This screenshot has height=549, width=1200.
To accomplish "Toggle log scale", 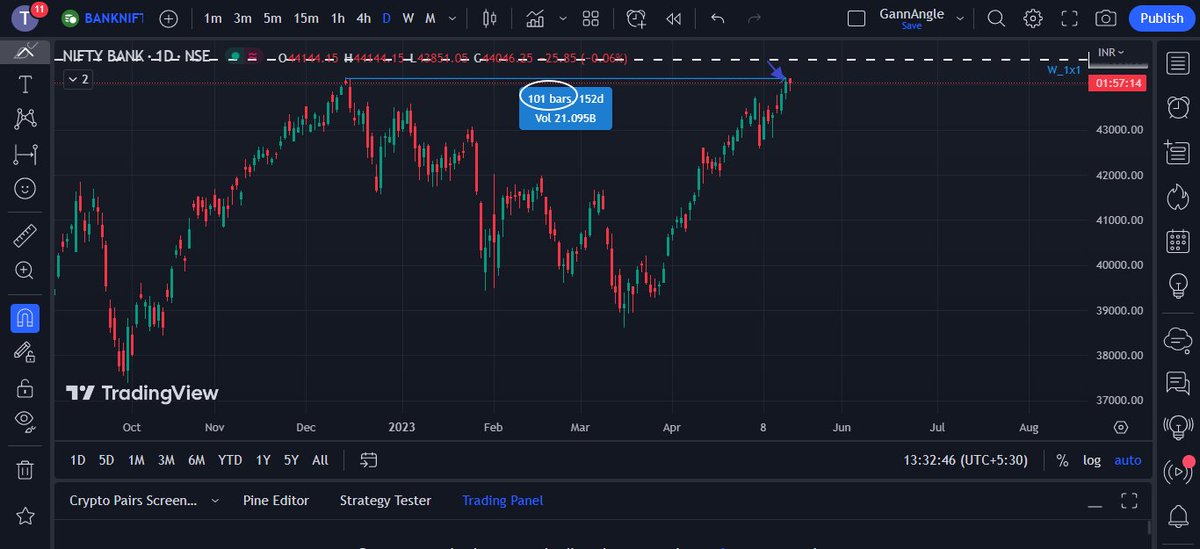I will coord(1092,460).
